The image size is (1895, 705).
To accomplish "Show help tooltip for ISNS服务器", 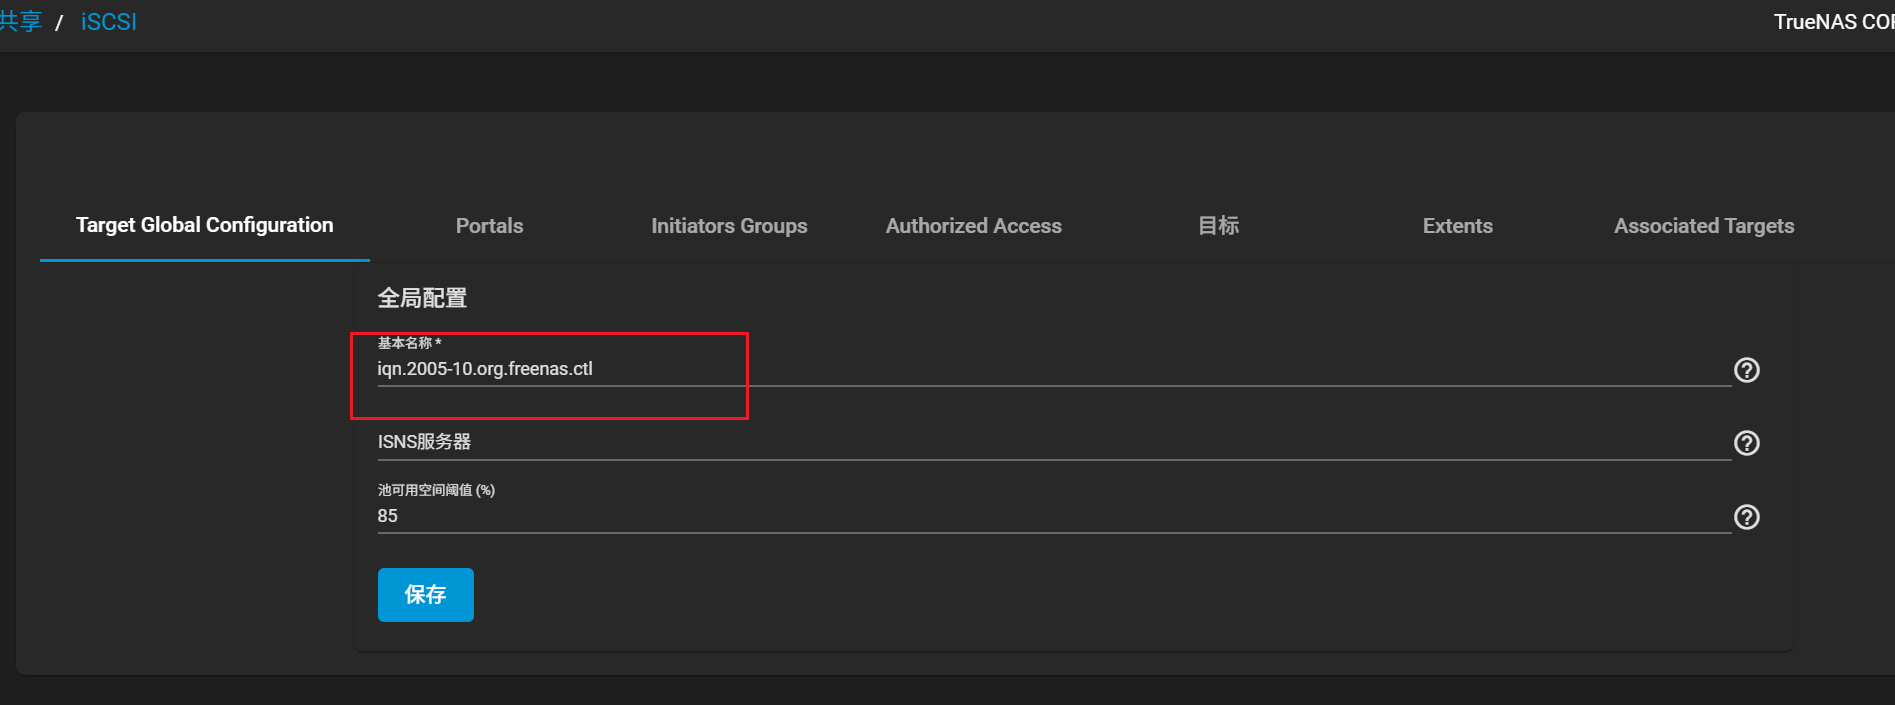I will tap(1746, 443).
